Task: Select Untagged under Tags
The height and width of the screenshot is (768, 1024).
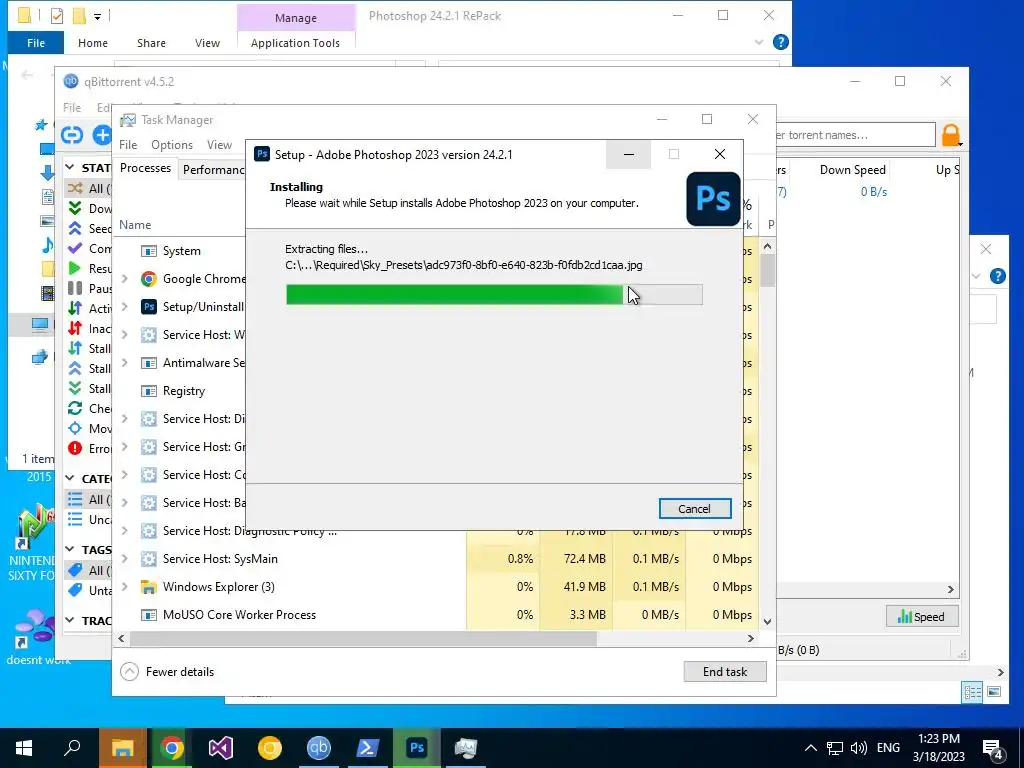Action: (90, 590)
